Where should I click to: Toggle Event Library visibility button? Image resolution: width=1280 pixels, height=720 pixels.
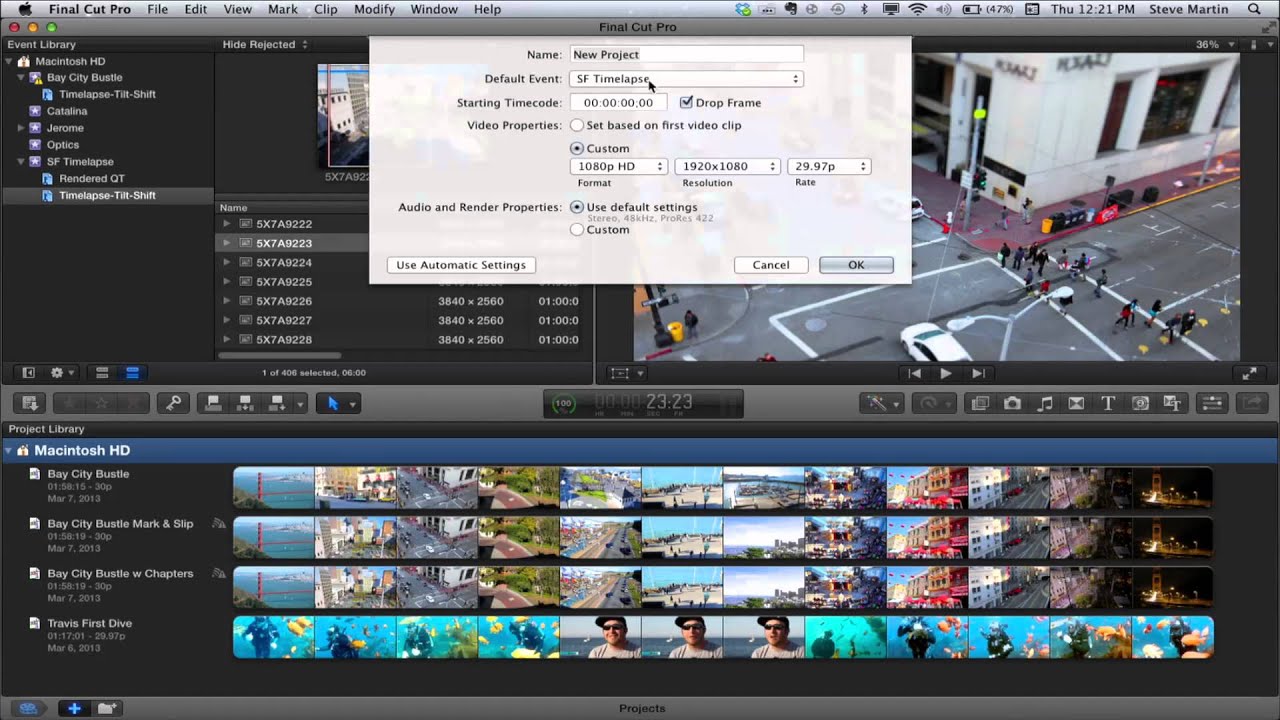tap(28, 373)
